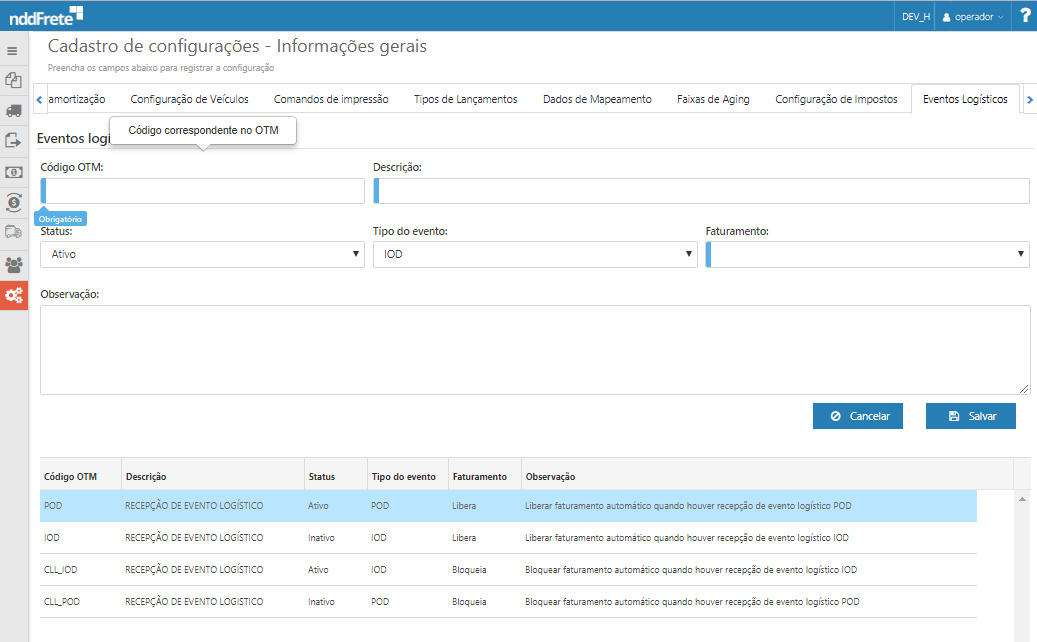
Task: Click the Cancelar button
Action: 858,416
